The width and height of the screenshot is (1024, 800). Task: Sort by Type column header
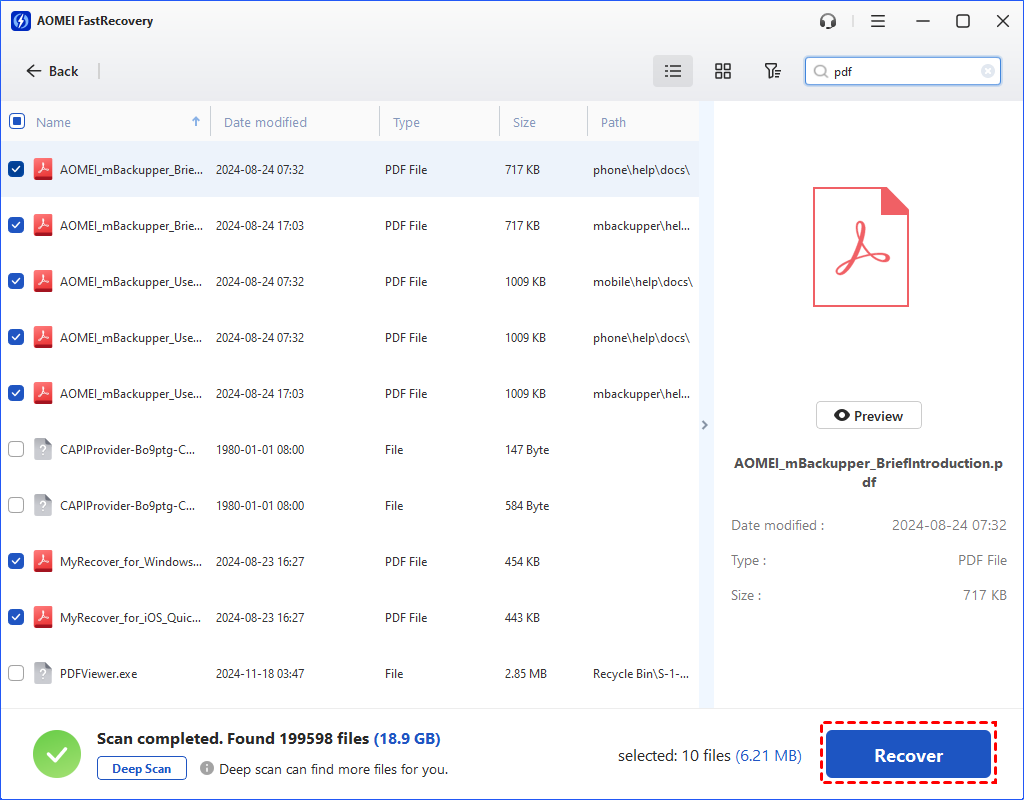tap(406, 122)
